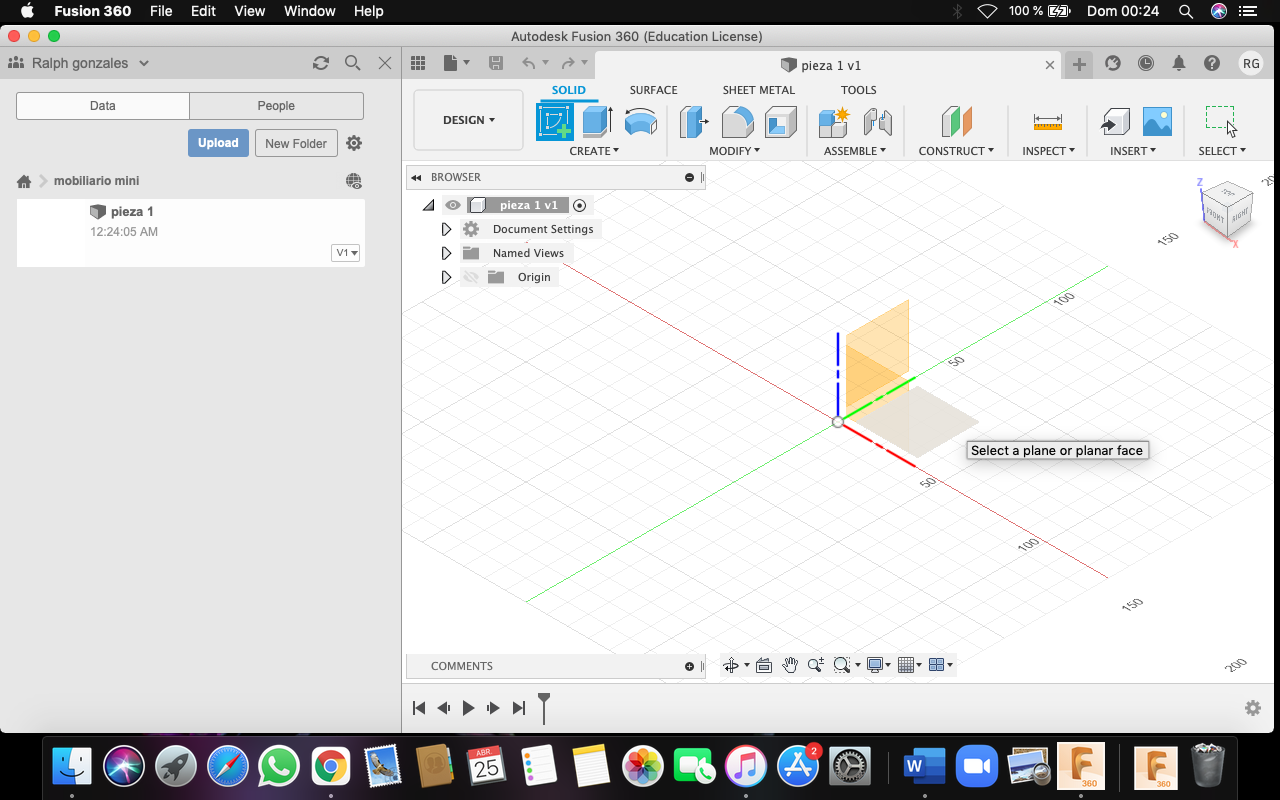Viewport: 1280px width, 800px height.
Task: Click the Save icon
Action: 495,63
